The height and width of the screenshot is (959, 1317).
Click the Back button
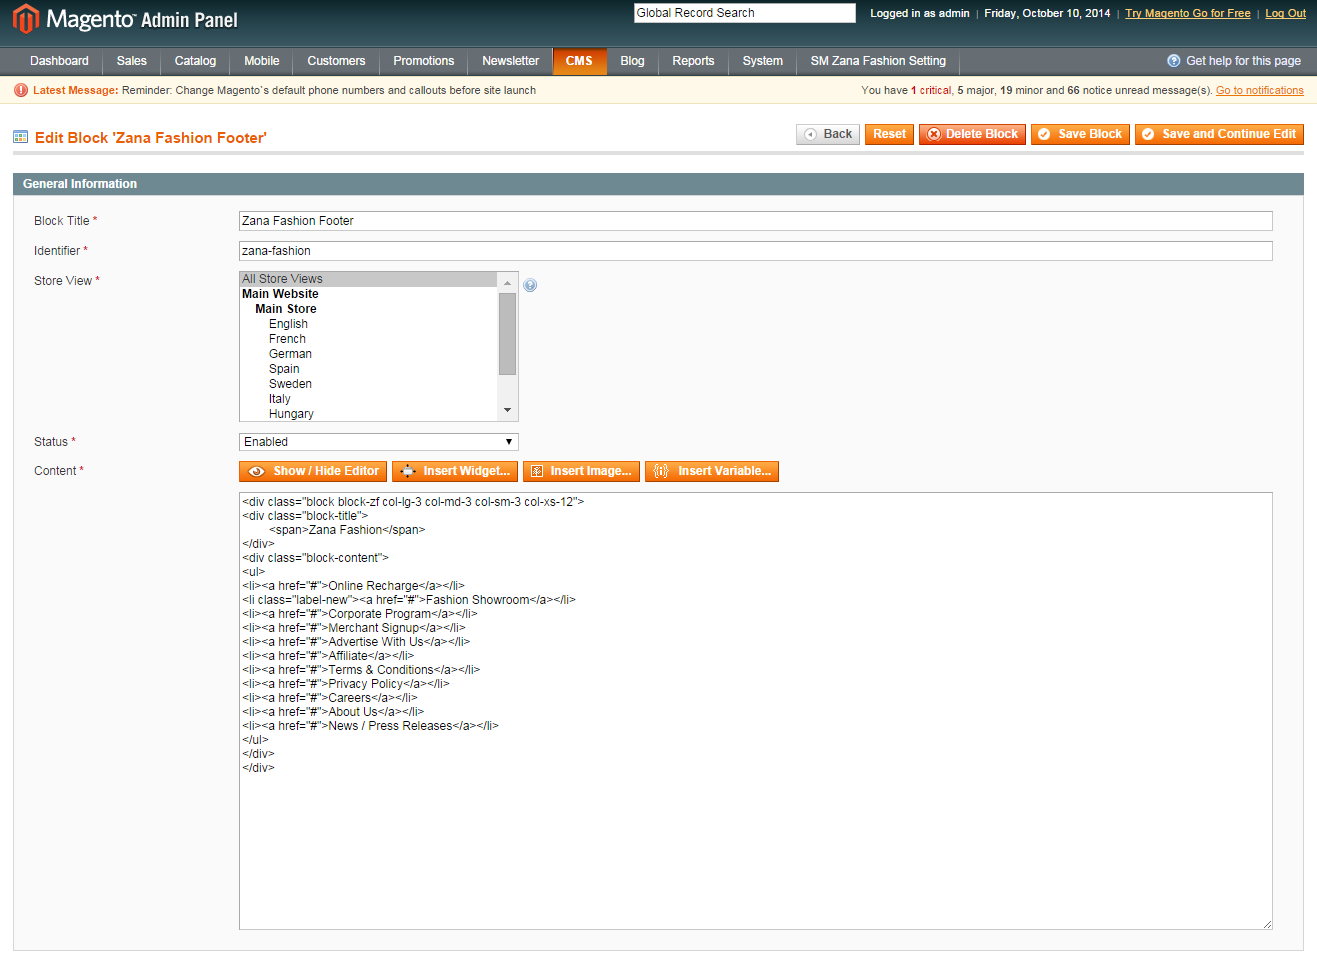(828, 134)
